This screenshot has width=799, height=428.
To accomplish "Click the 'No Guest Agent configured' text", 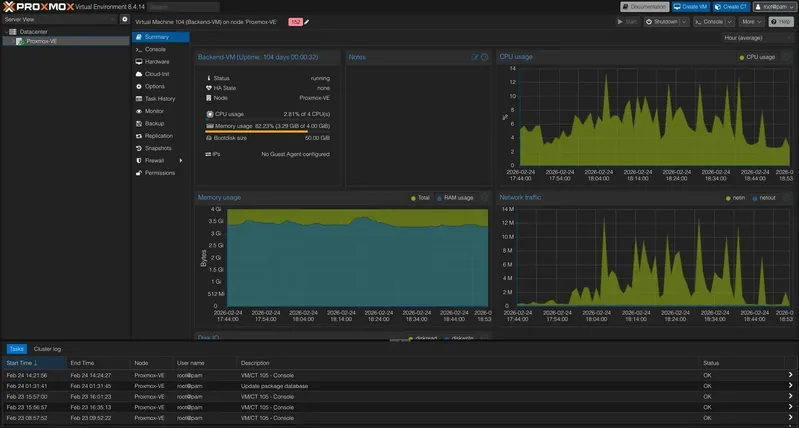I will 296,154.
